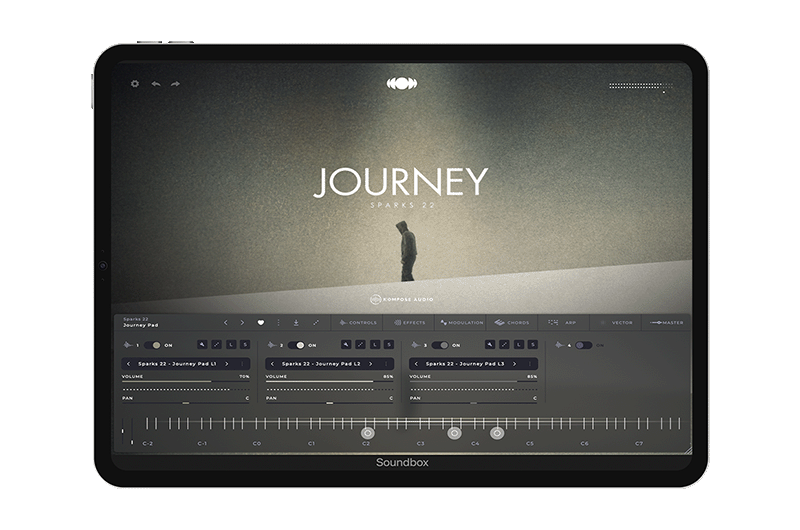Click the Soundbox logo at top center
This screenshot has height=530, width=800.
click(402, 83)
